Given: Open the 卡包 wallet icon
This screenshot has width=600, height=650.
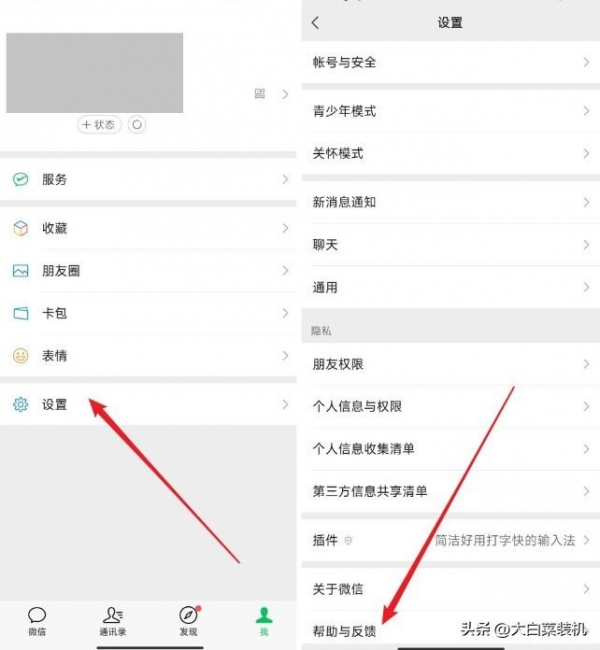Looking at the screenshot, I should click(20, 313).
